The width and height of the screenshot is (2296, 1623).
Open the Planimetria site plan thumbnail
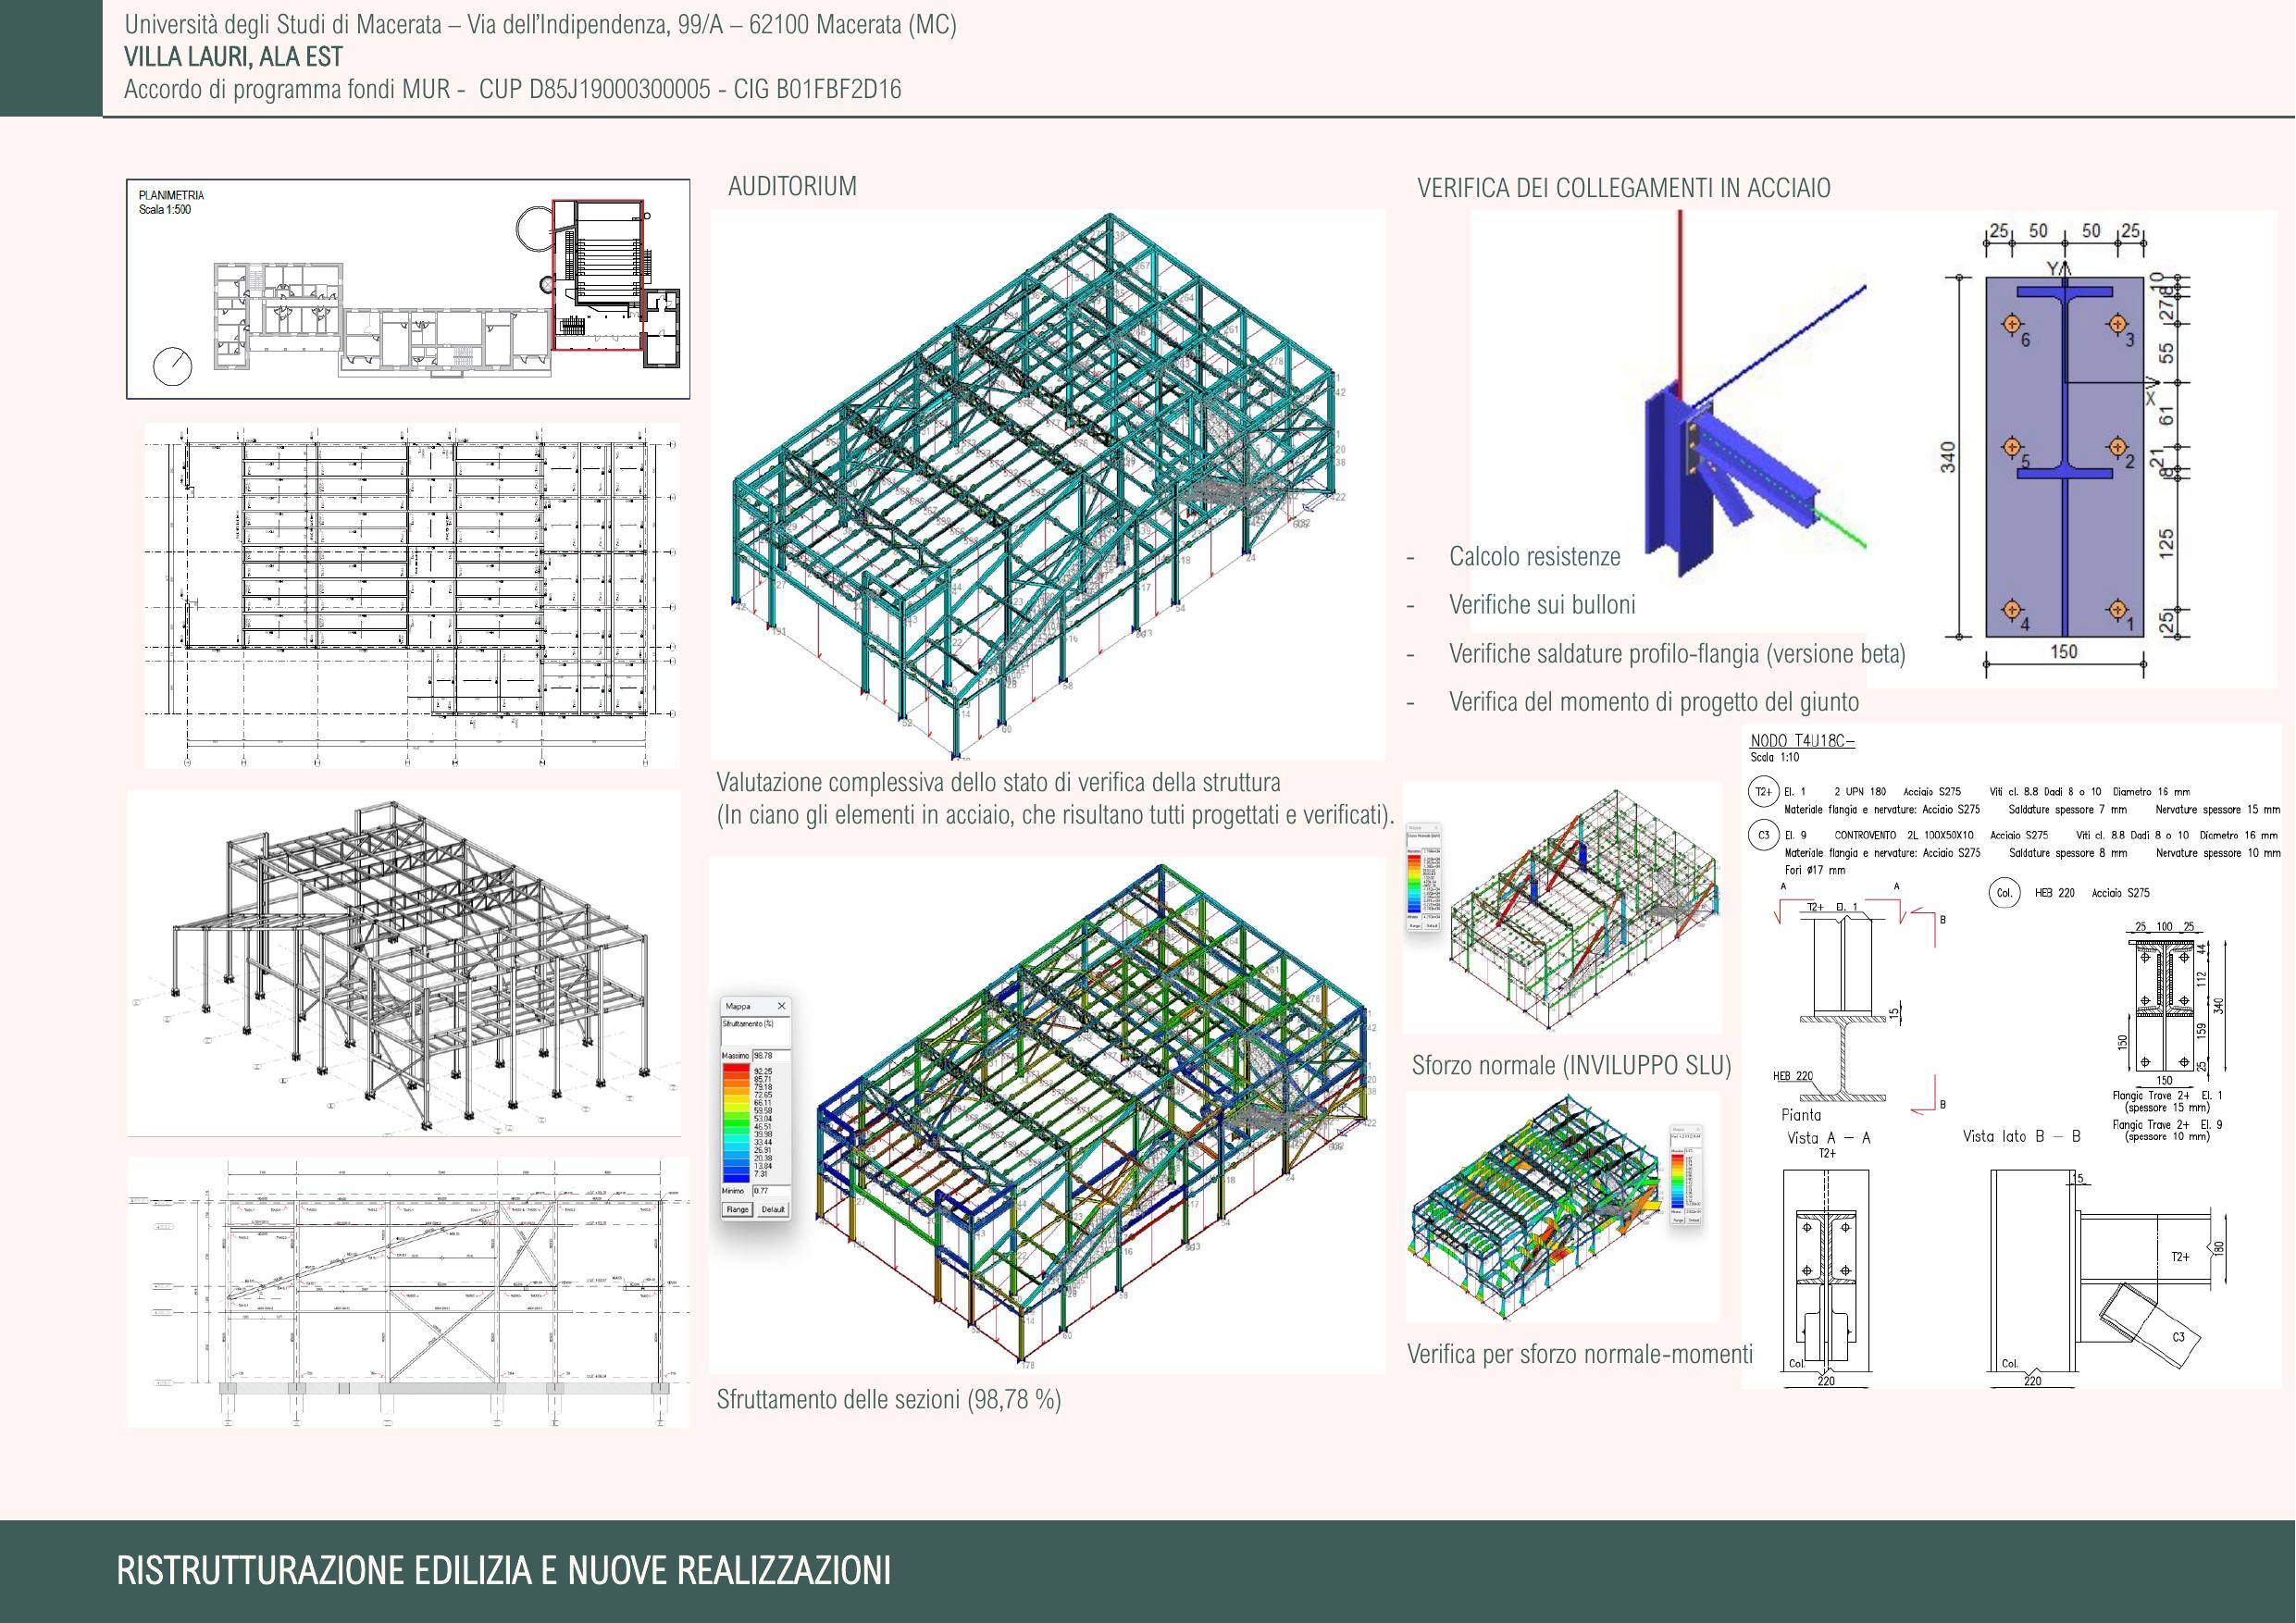click(x=408, y=289)
